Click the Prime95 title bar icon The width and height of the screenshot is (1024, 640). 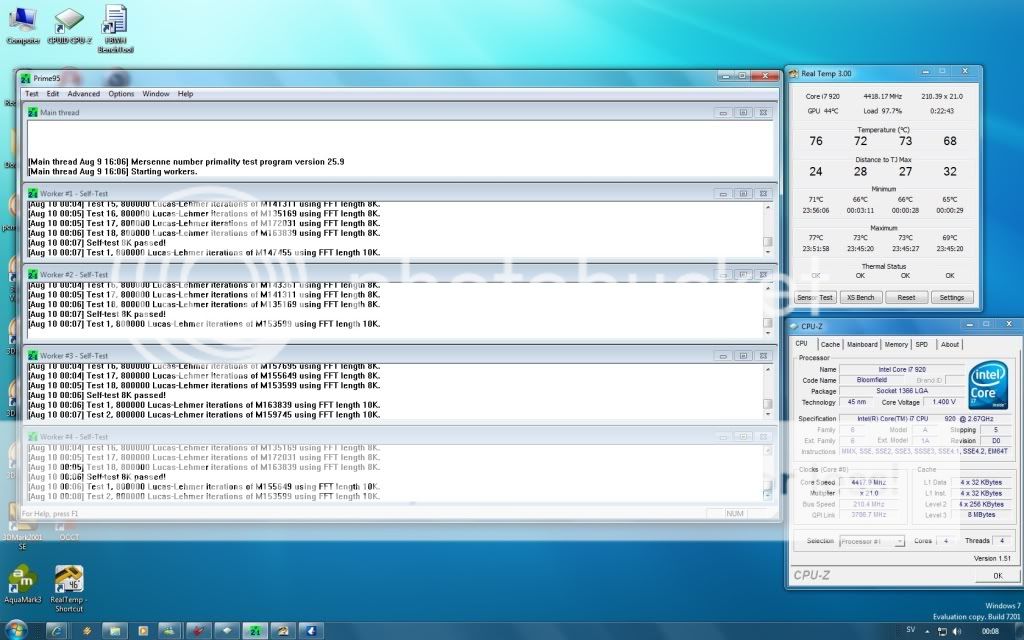(25, 78)
